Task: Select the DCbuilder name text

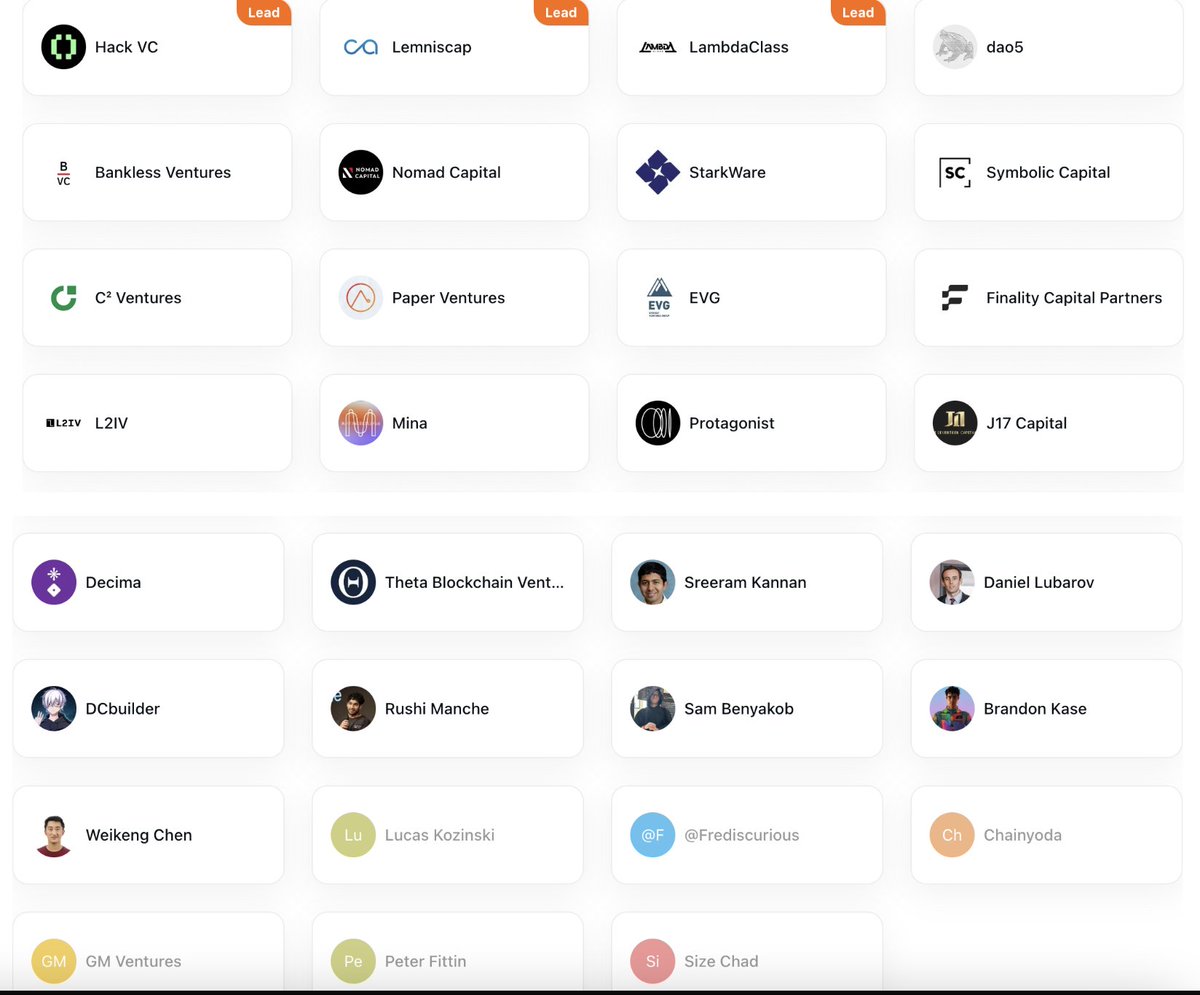Action: coord(123,708)
